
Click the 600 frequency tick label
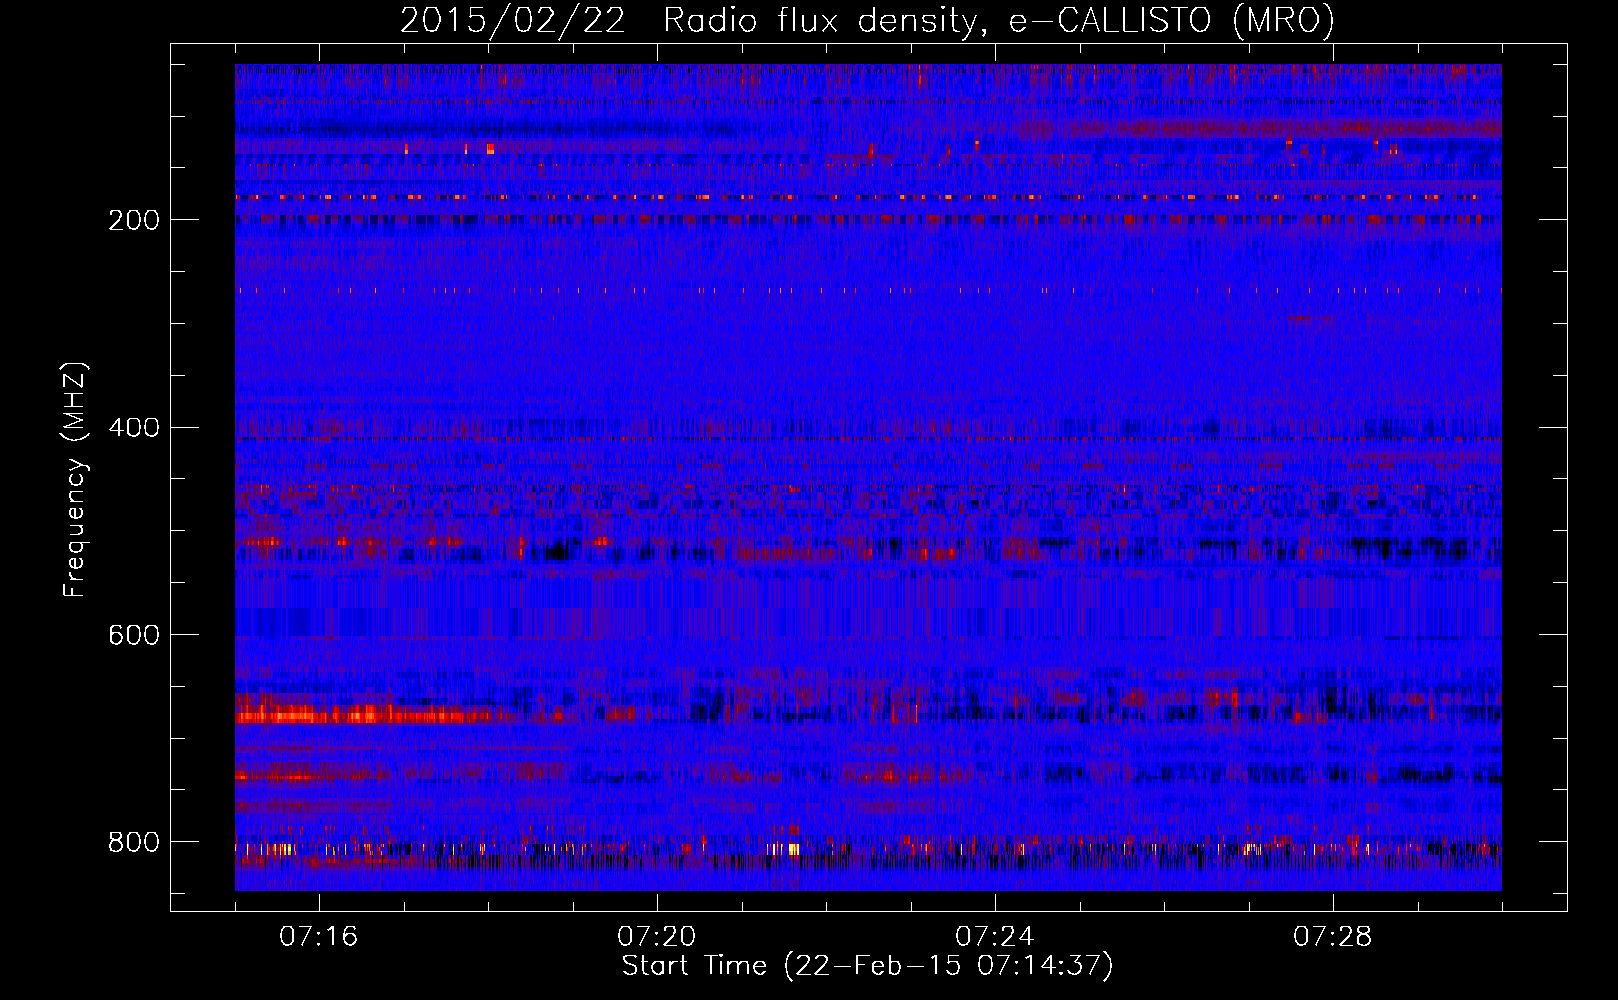[x=134, y=635]
